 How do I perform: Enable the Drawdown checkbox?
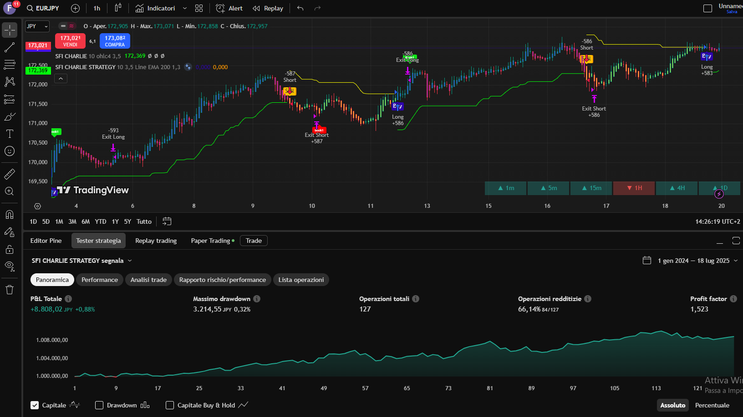(99, 405)
